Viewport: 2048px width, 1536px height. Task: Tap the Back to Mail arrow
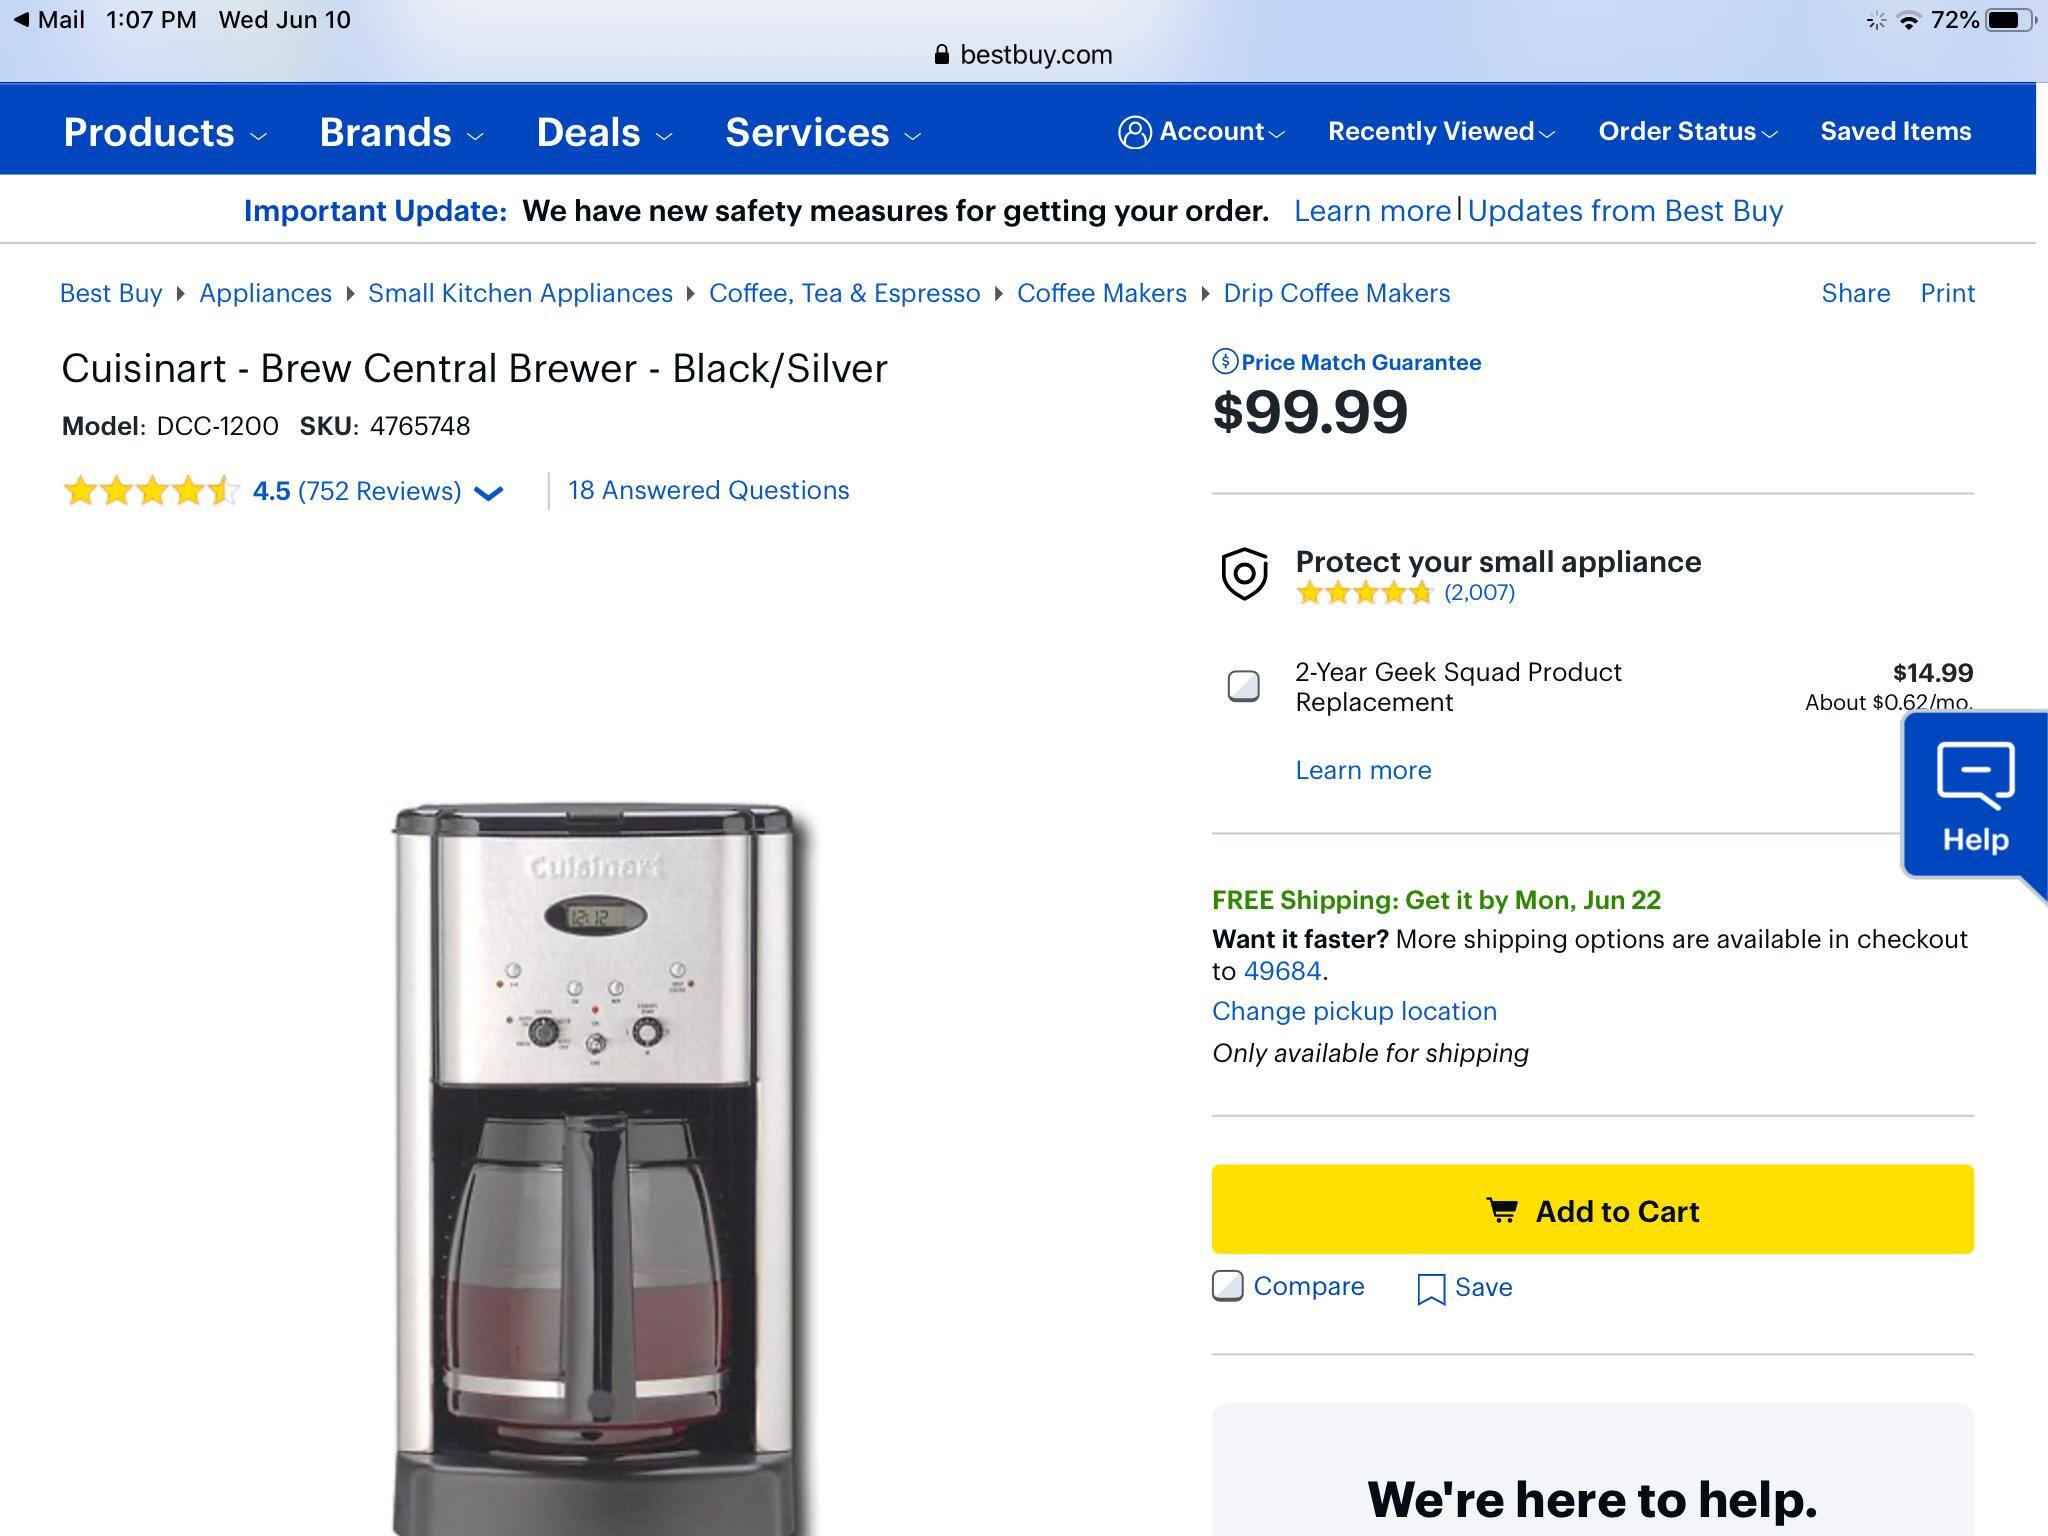click(22, 20)
